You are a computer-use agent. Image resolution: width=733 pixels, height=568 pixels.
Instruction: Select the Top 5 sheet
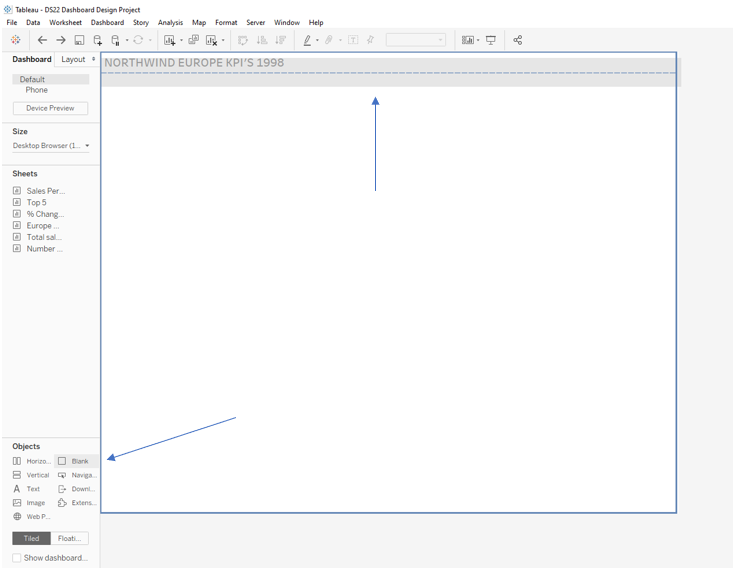coord(30,202)
